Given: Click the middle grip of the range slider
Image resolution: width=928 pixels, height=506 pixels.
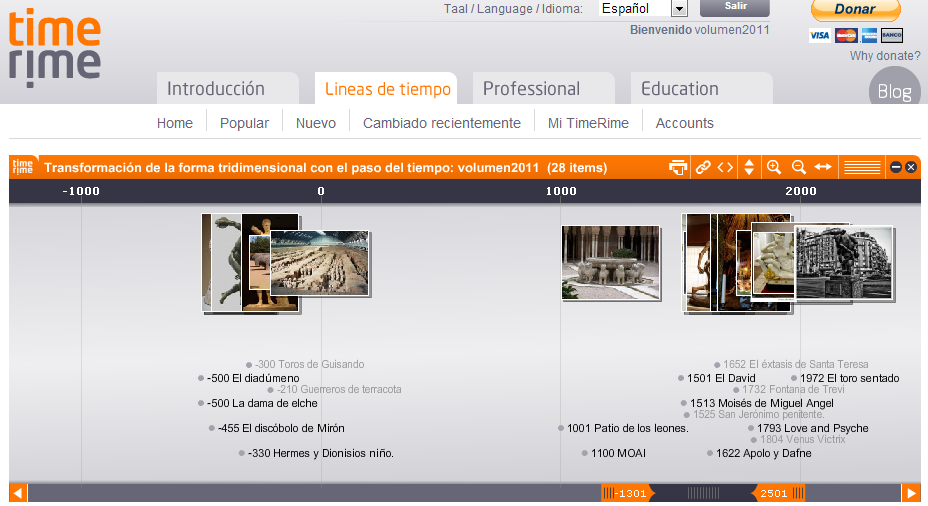Looking at the screenshot, I should click(x=703, y=493).
